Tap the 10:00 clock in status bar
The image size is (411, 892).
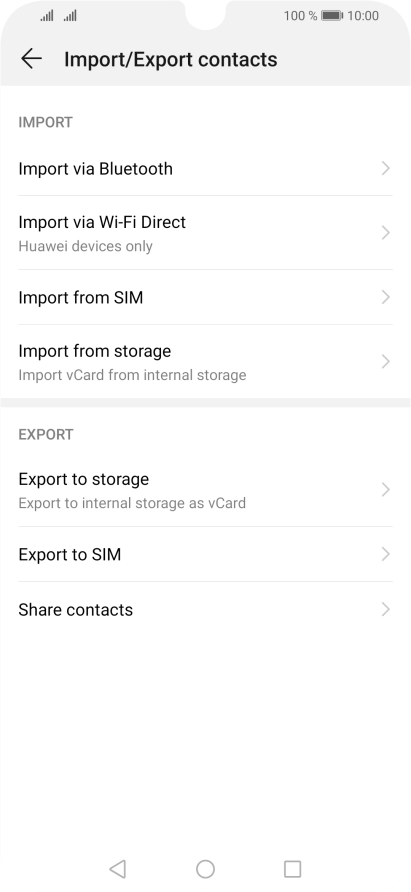click(363, 16)
